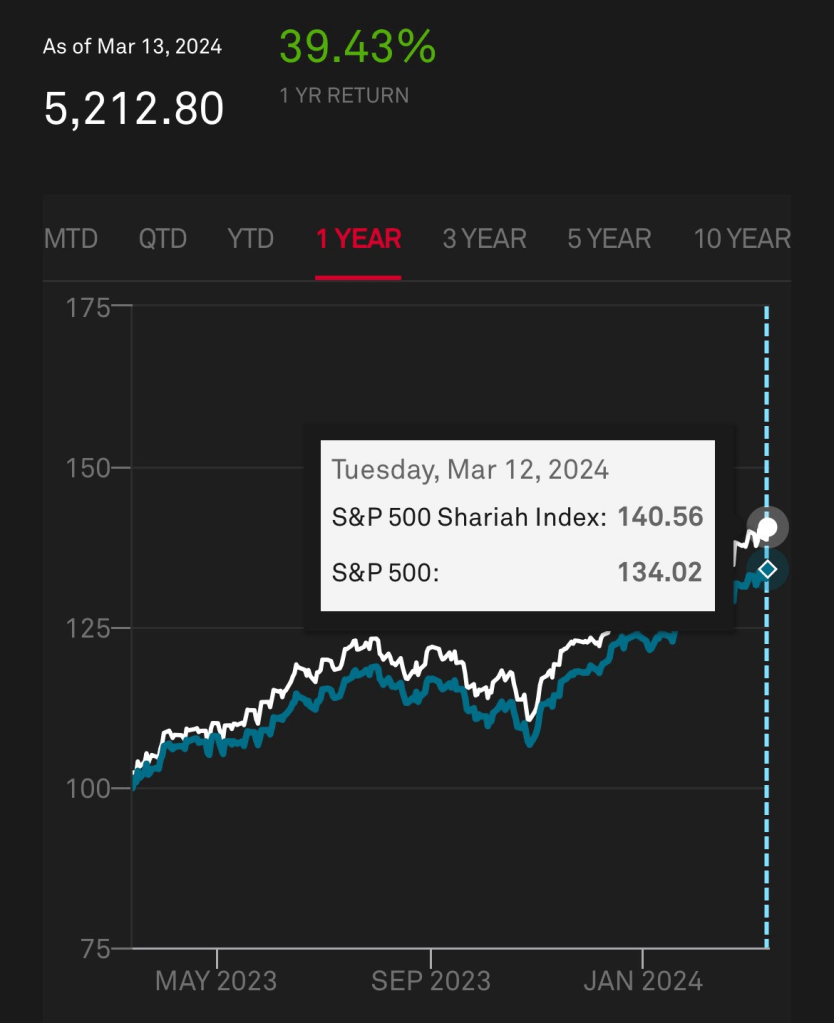Click the SEP 2023 axis label
Screen dimensions: 834x1023
coord(431,981)
